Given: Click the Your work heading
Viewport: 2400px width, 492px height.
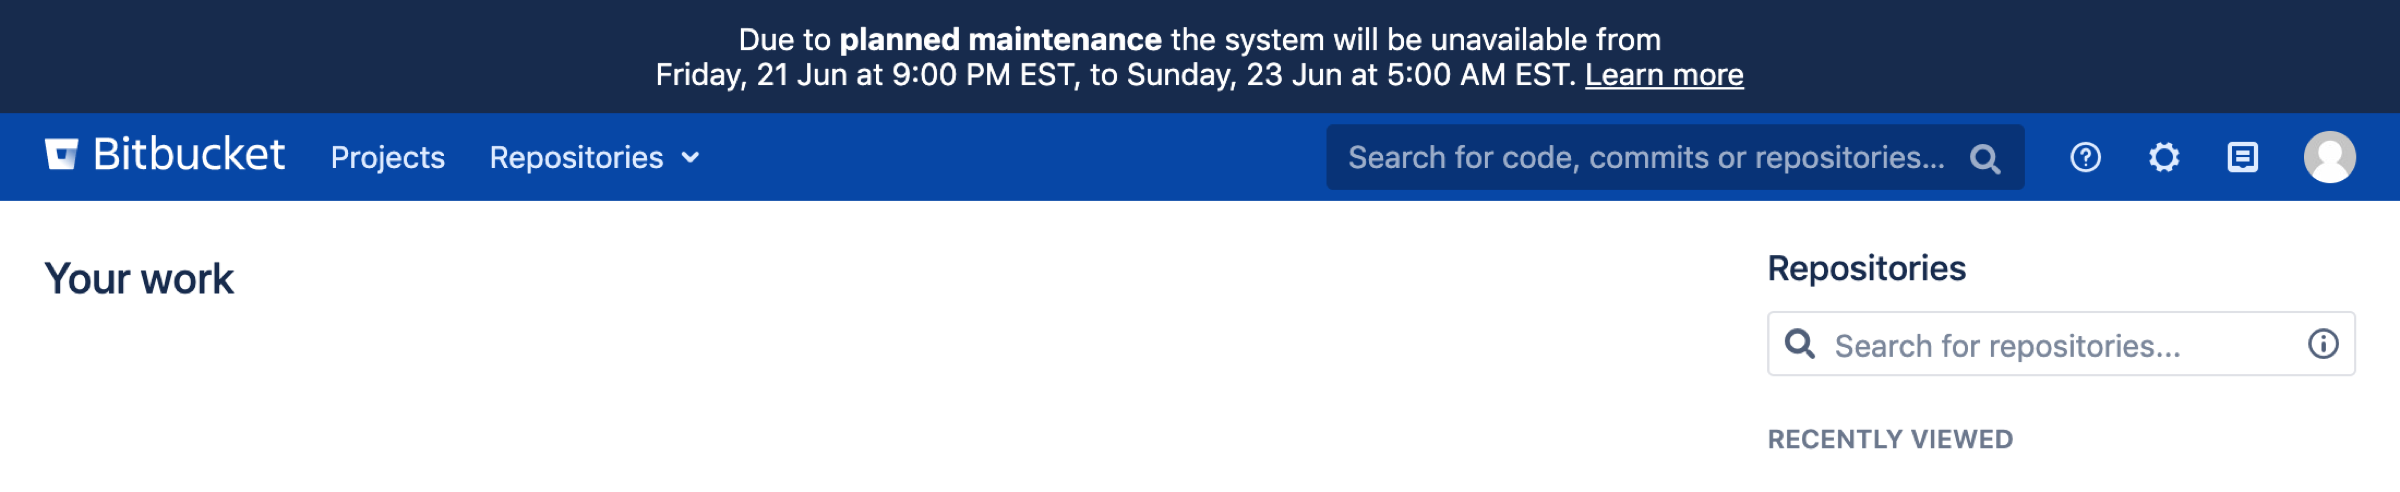Looking at the screenshot, I should [139, 279].
